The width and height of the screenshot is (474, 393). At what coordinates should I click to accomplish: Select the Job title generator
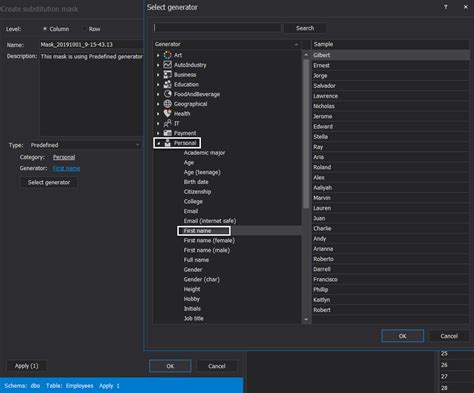point(194,318)
